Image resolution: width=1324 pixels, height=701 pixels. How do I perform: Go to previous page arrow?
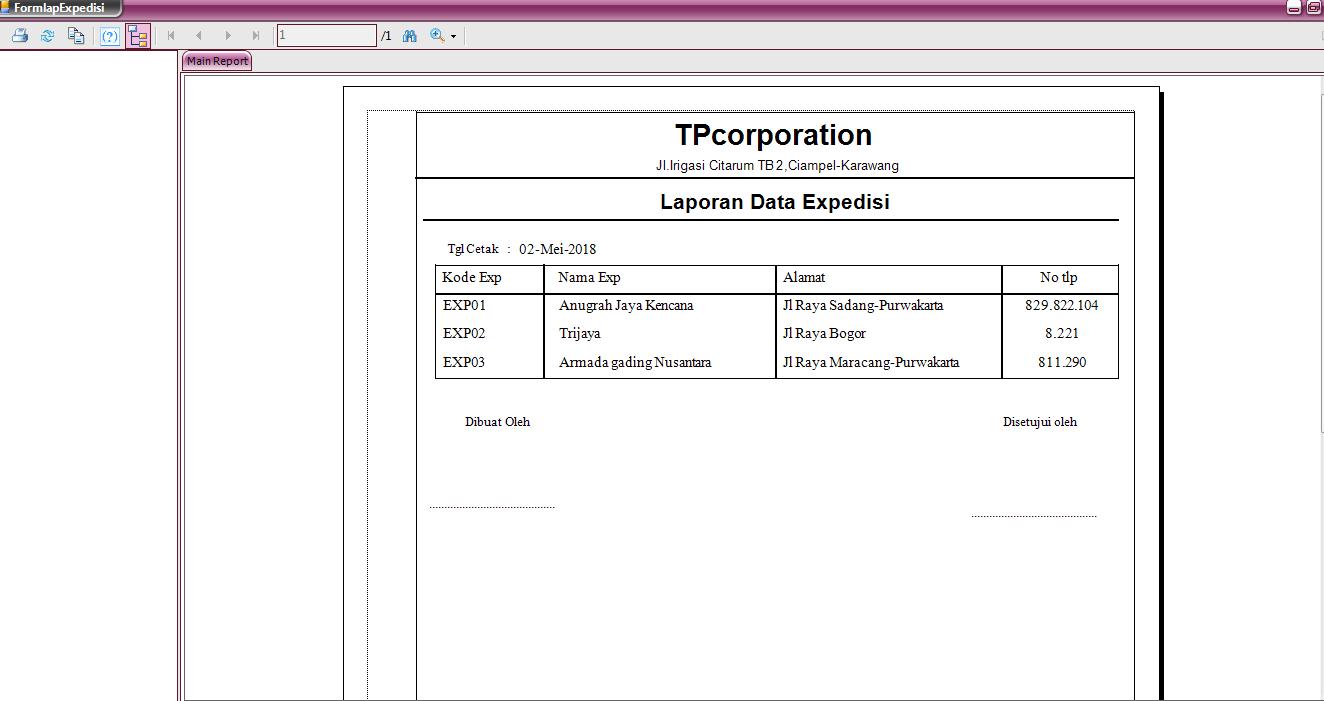tap(199, 36)
